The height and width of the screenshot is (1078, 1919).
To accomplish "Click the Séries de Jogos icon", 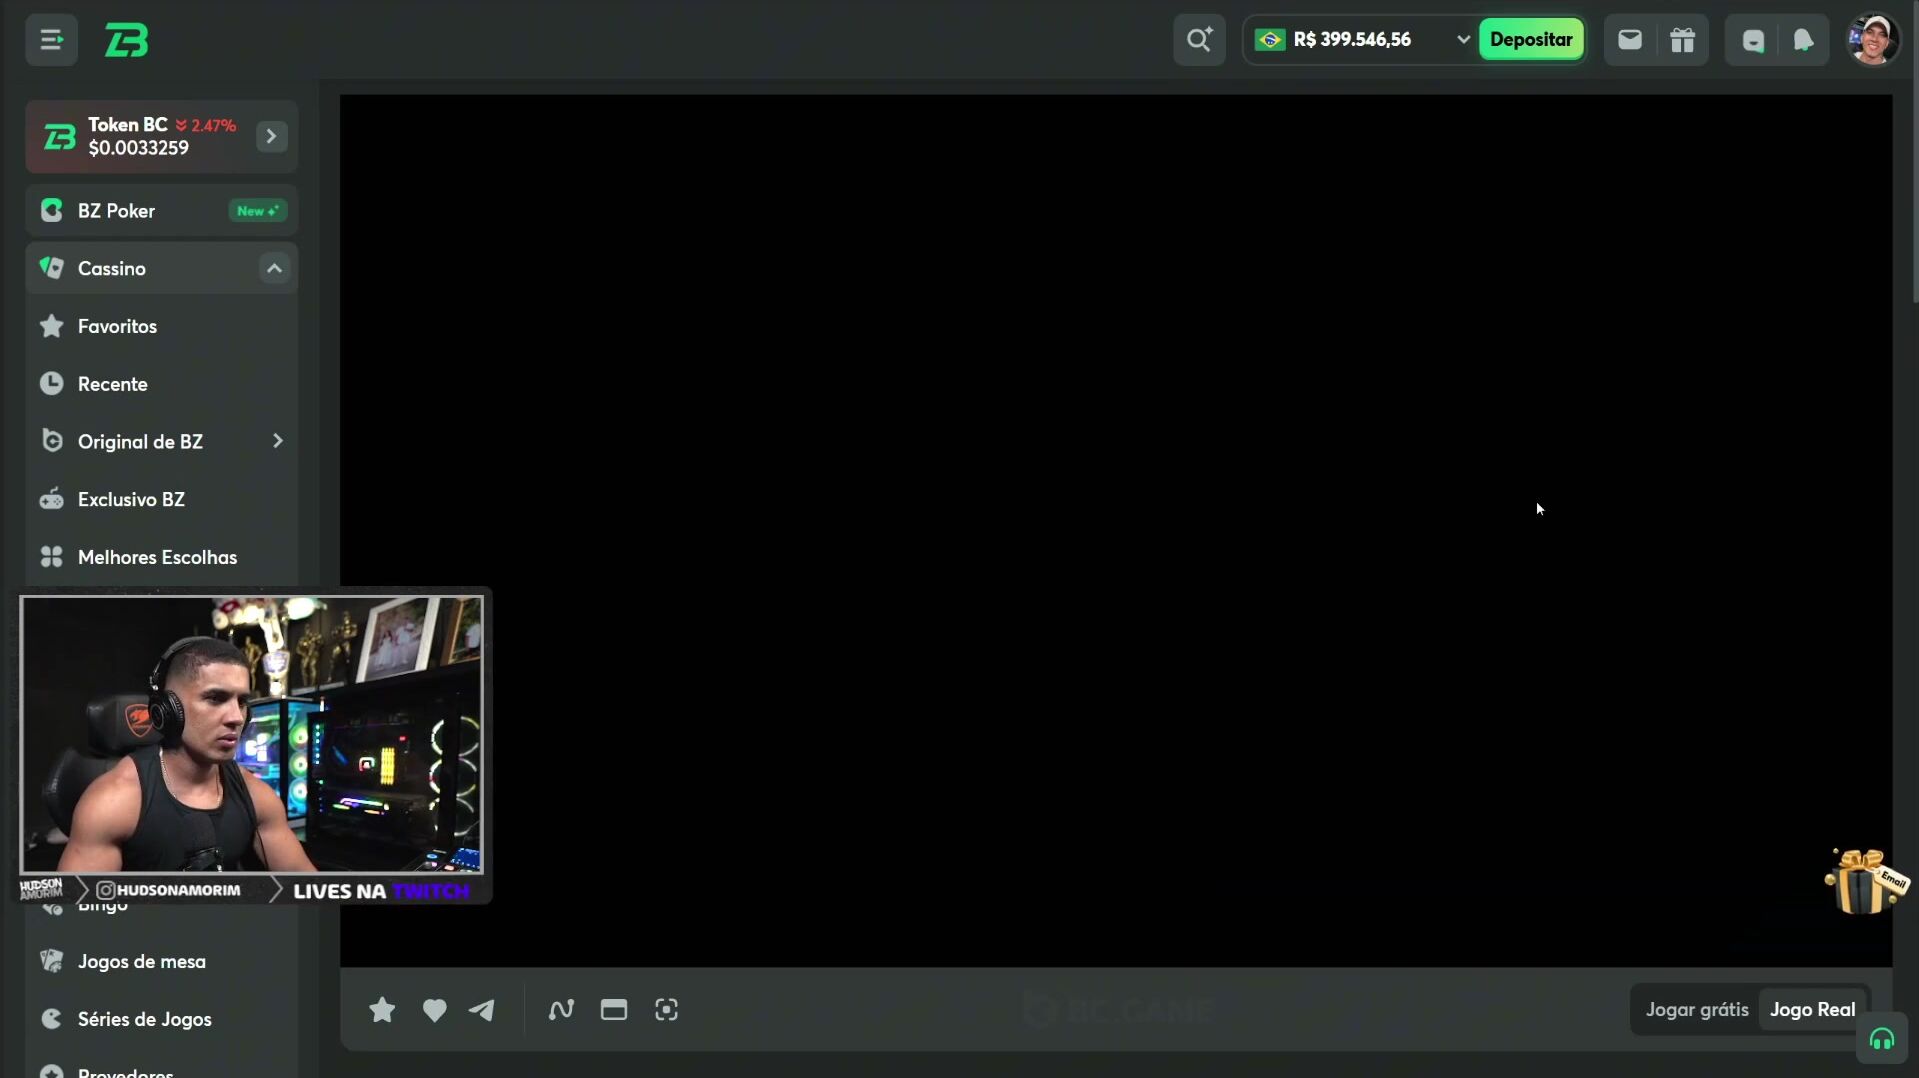I will click(x=52, y=1019).
